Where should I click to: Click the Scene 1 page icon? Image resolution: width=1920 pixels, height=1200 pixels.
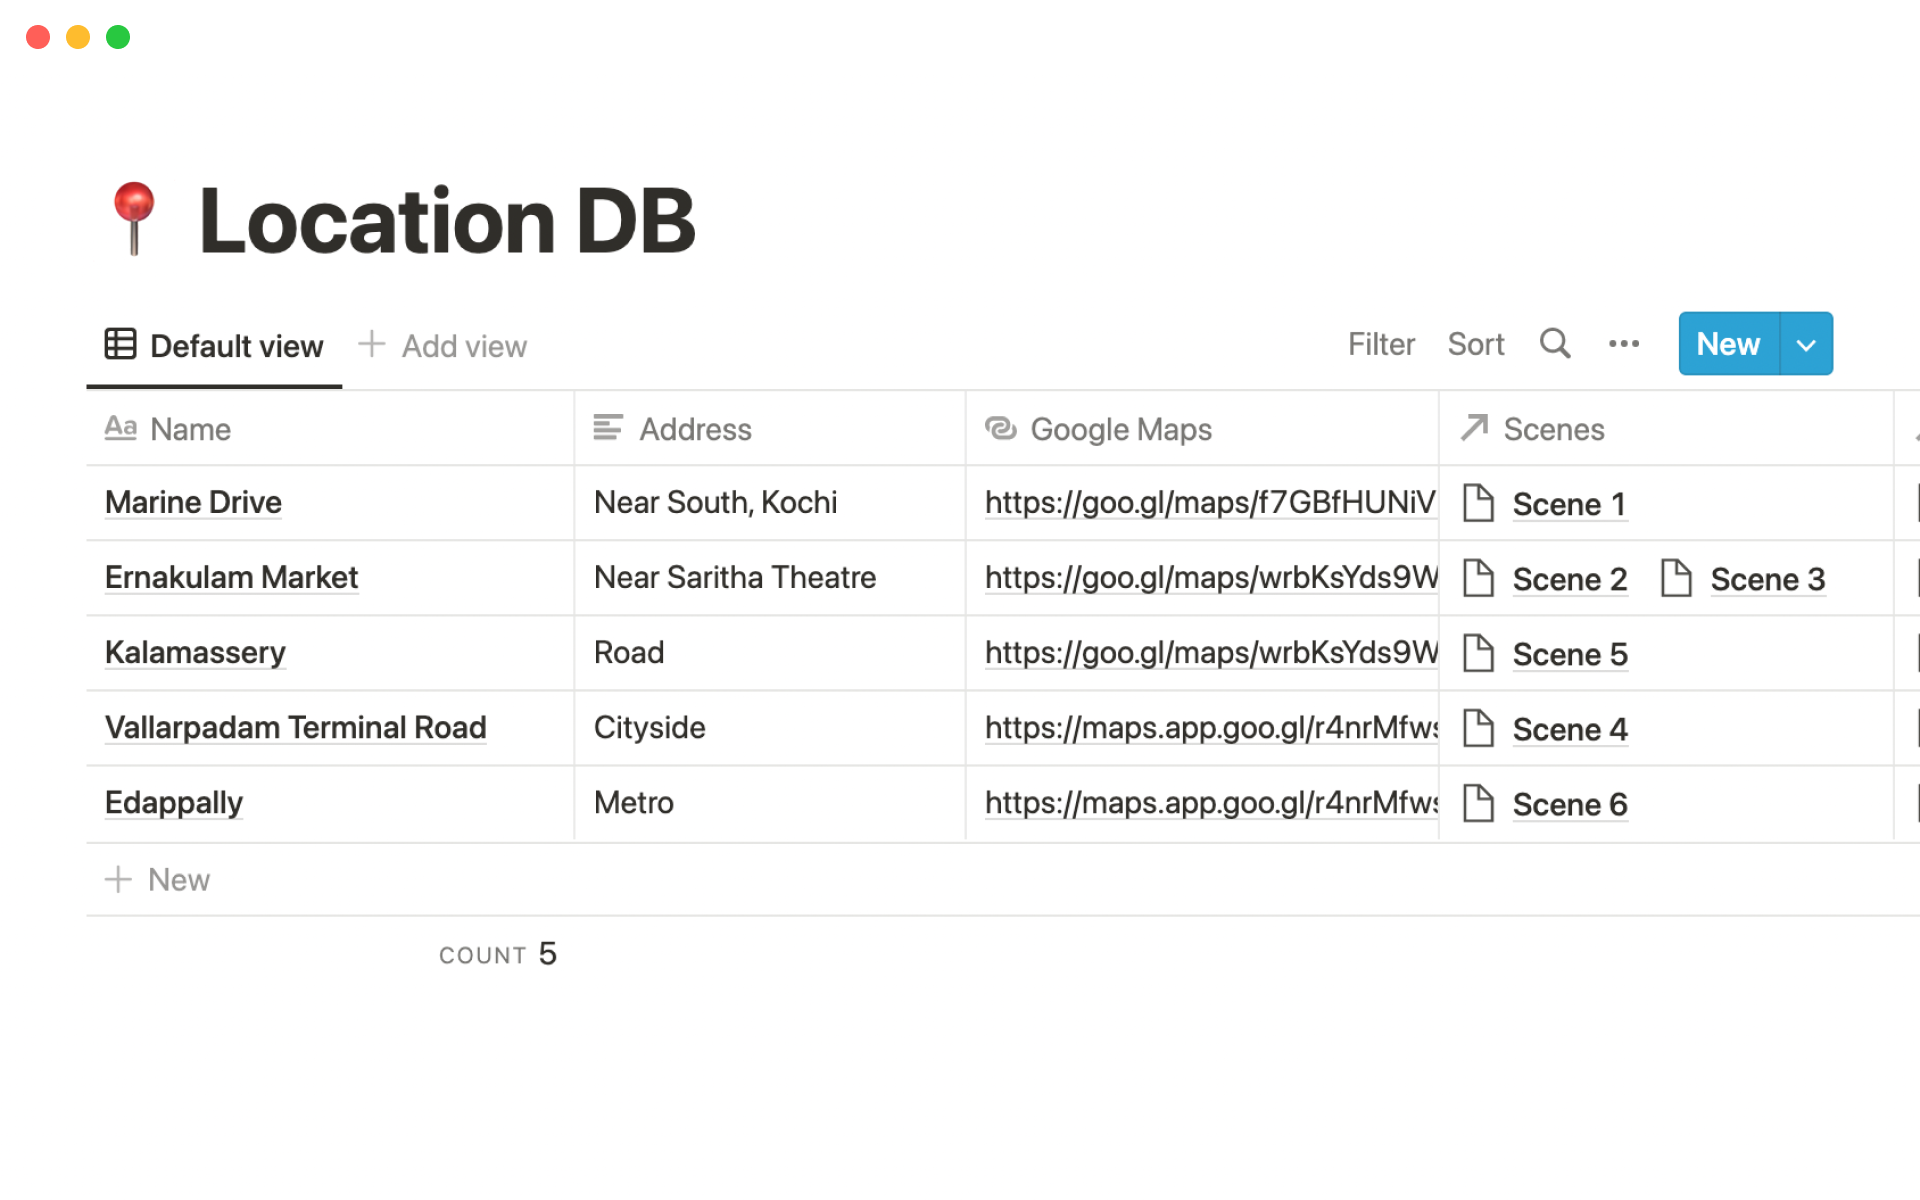point(1478,503)
